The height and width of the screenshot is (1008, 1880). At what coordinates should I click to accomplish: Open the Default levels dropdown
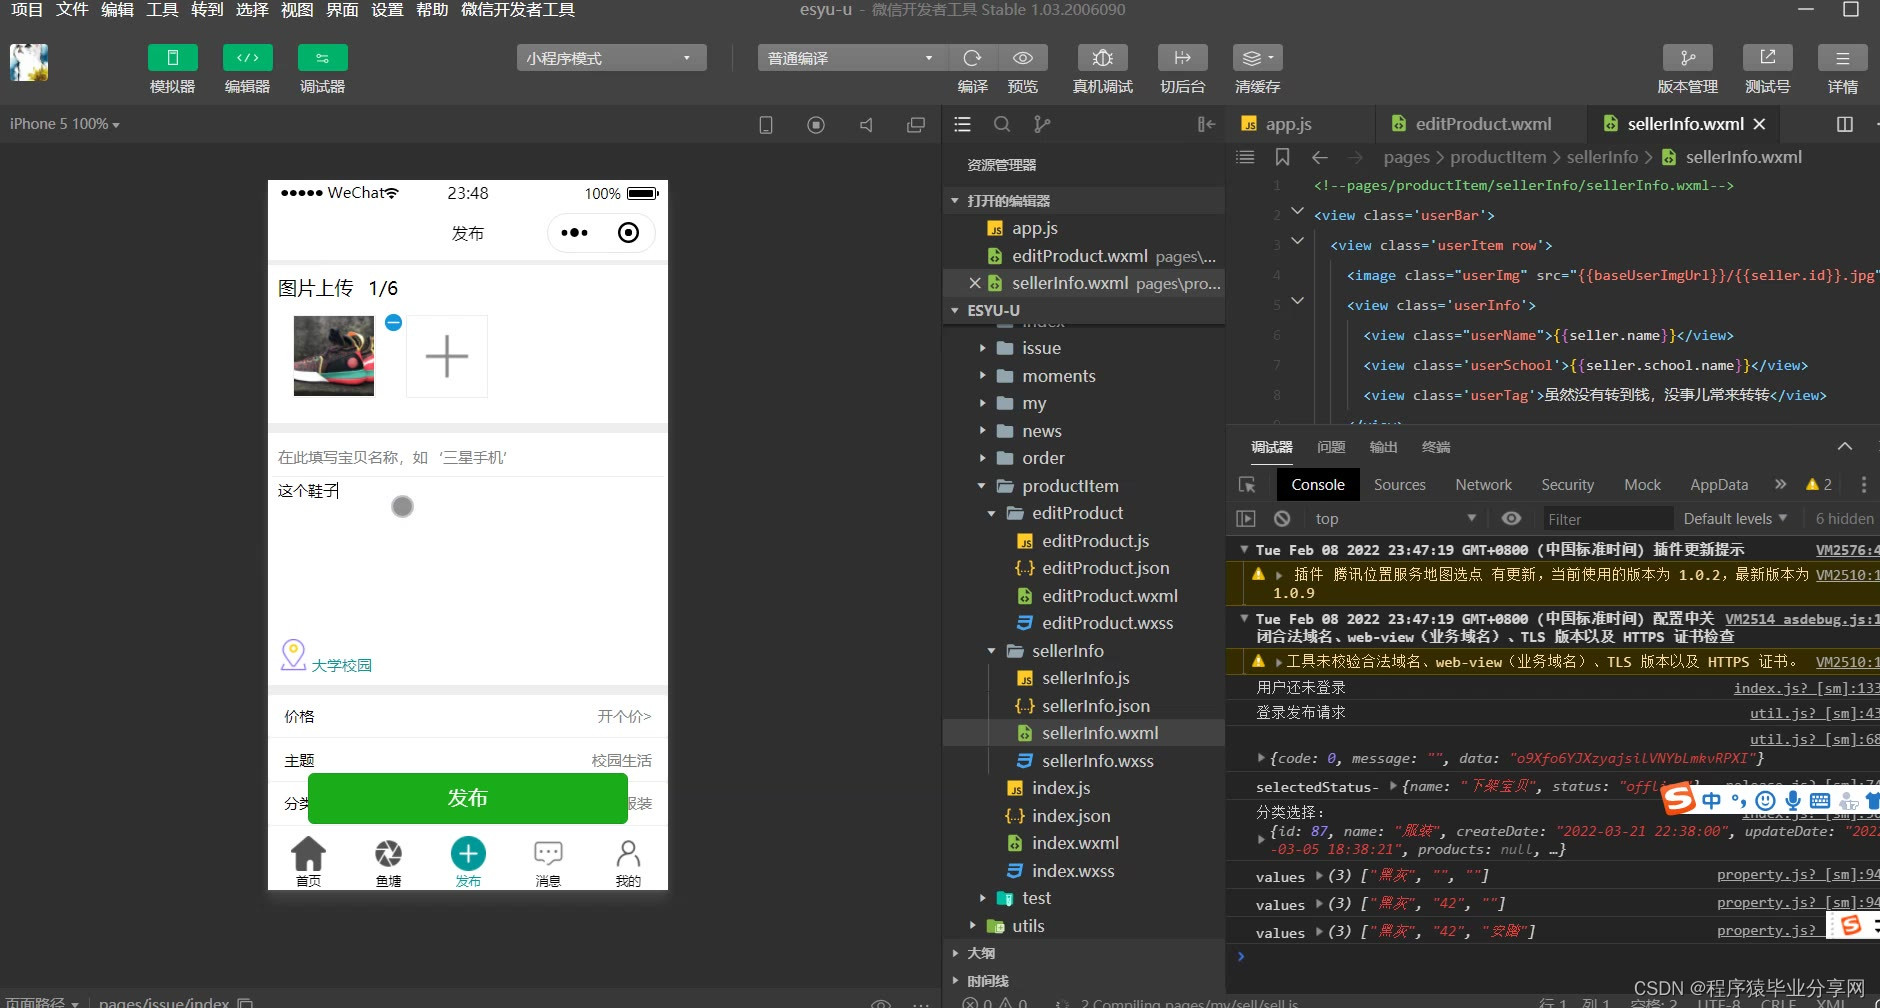1735,519
